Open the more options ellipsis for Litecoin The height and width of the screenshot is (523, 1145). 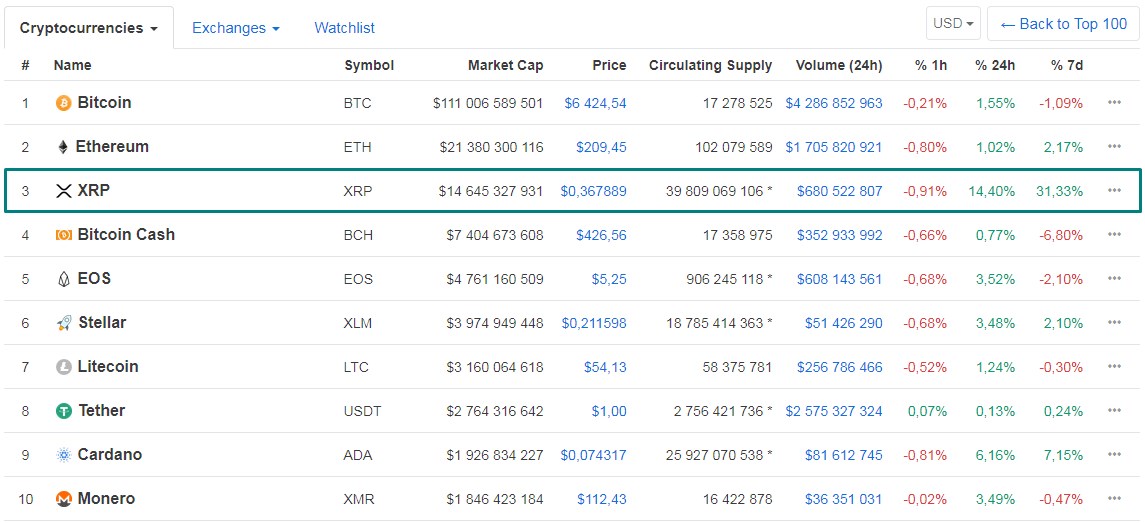tap(1114, 367)
